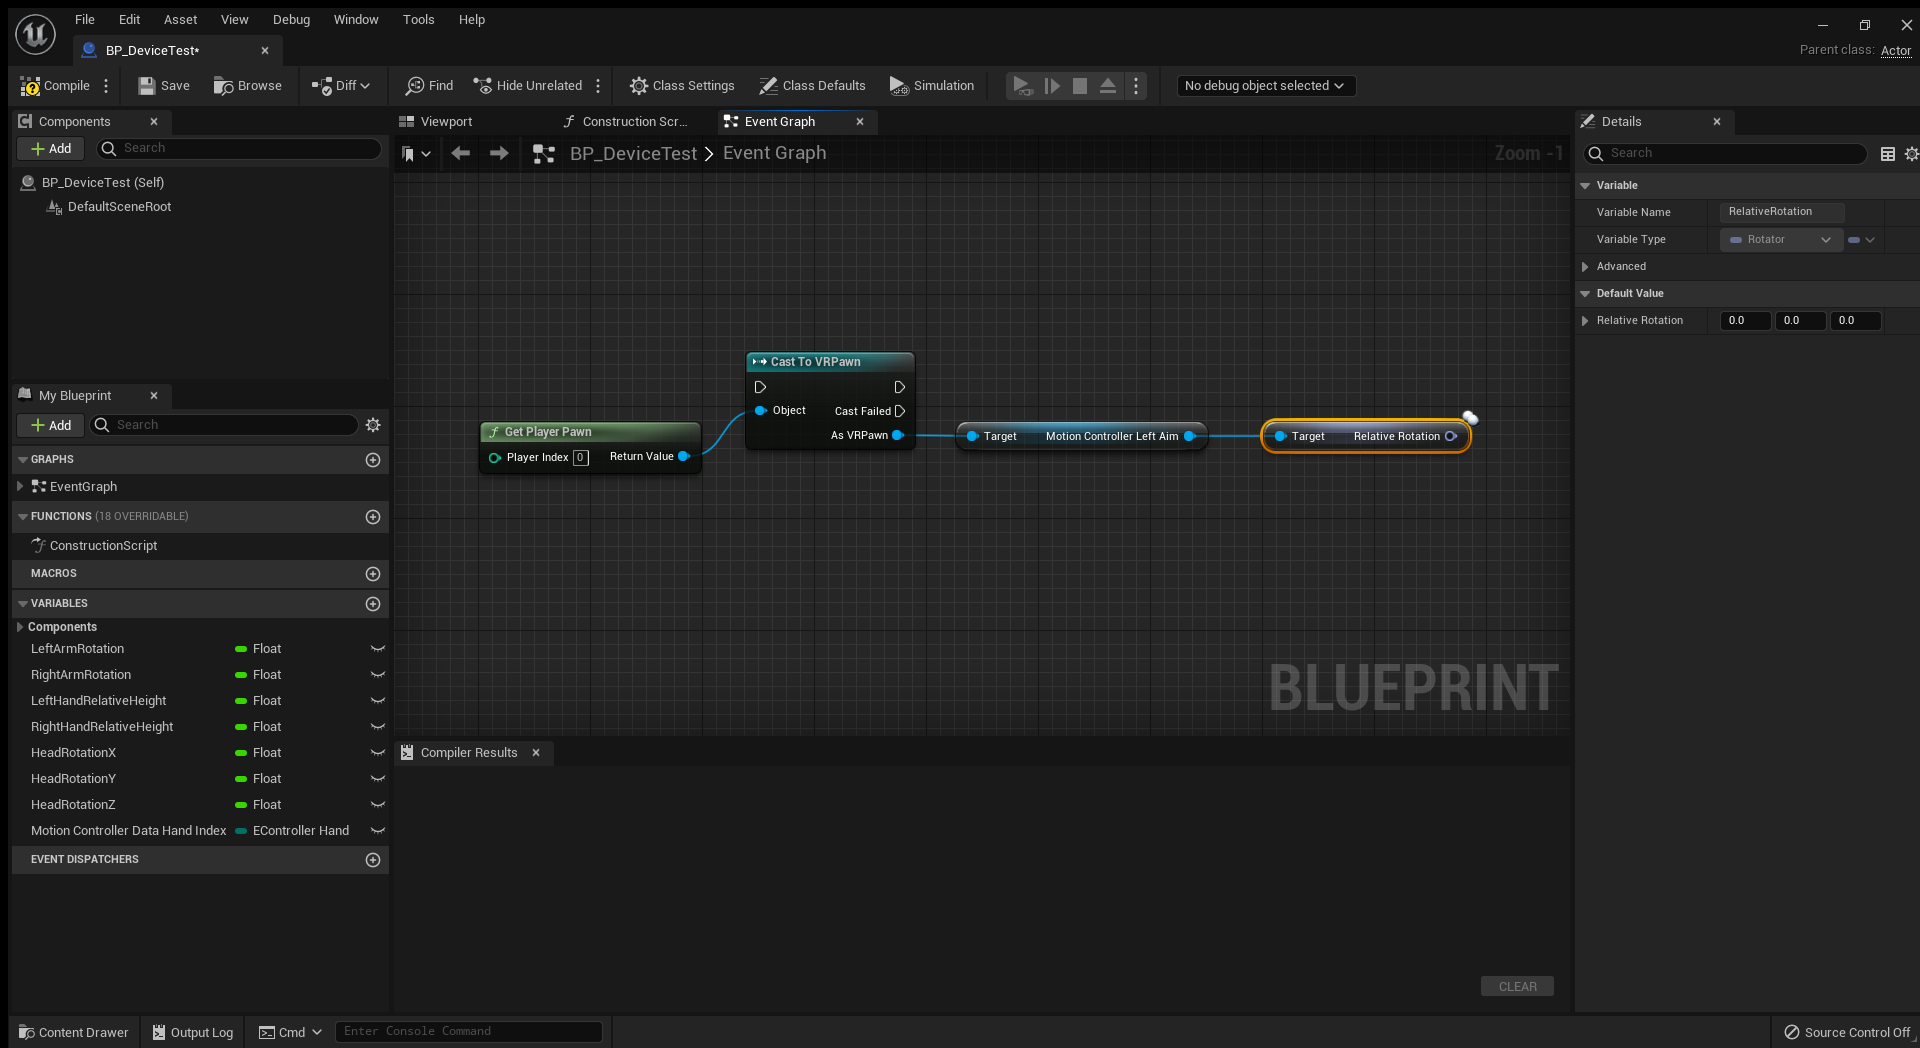This screenshot has height=1048, width=1920.
Task: Switch to the Construction Script tab
Action: click(635, 122)
